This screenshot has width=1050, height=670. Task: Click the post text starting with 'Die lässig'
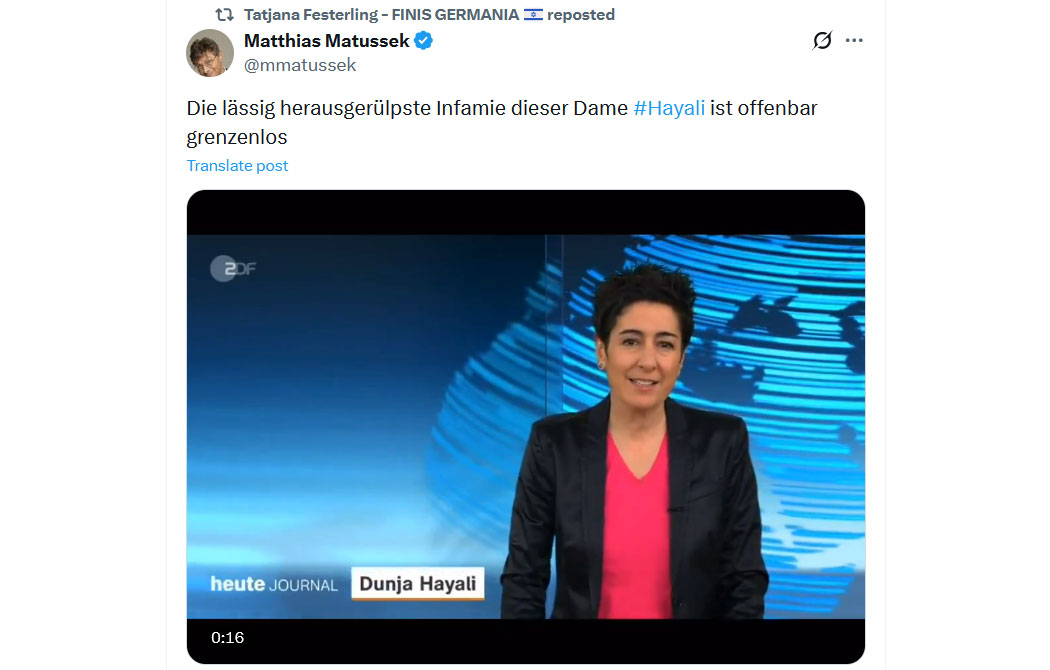(502, 122)
